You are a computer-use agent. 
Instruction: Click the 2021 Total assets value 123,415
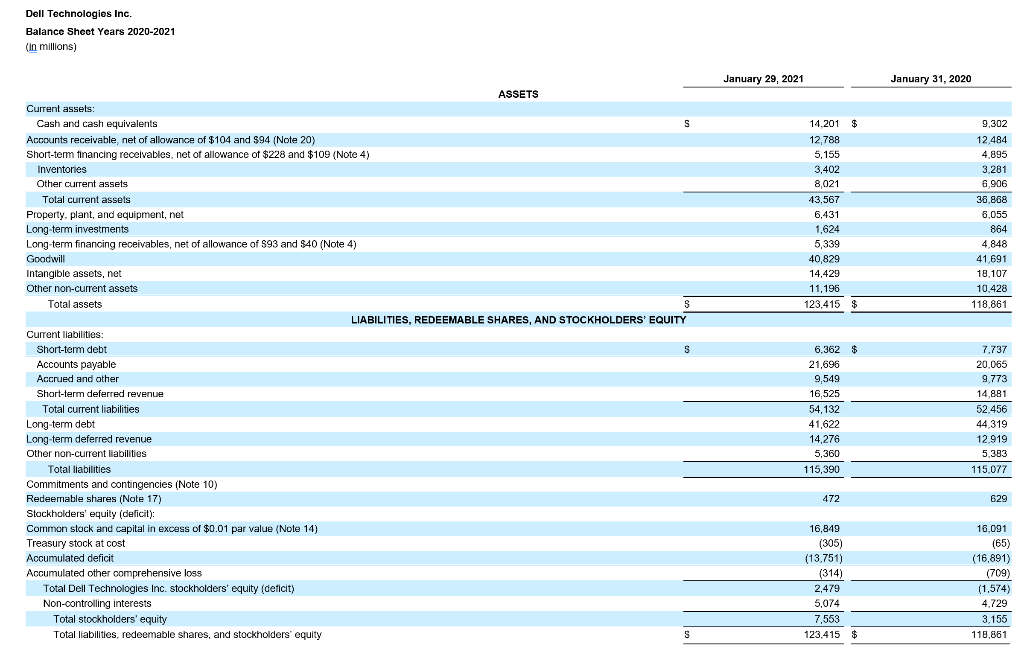[x=825, y=303]
